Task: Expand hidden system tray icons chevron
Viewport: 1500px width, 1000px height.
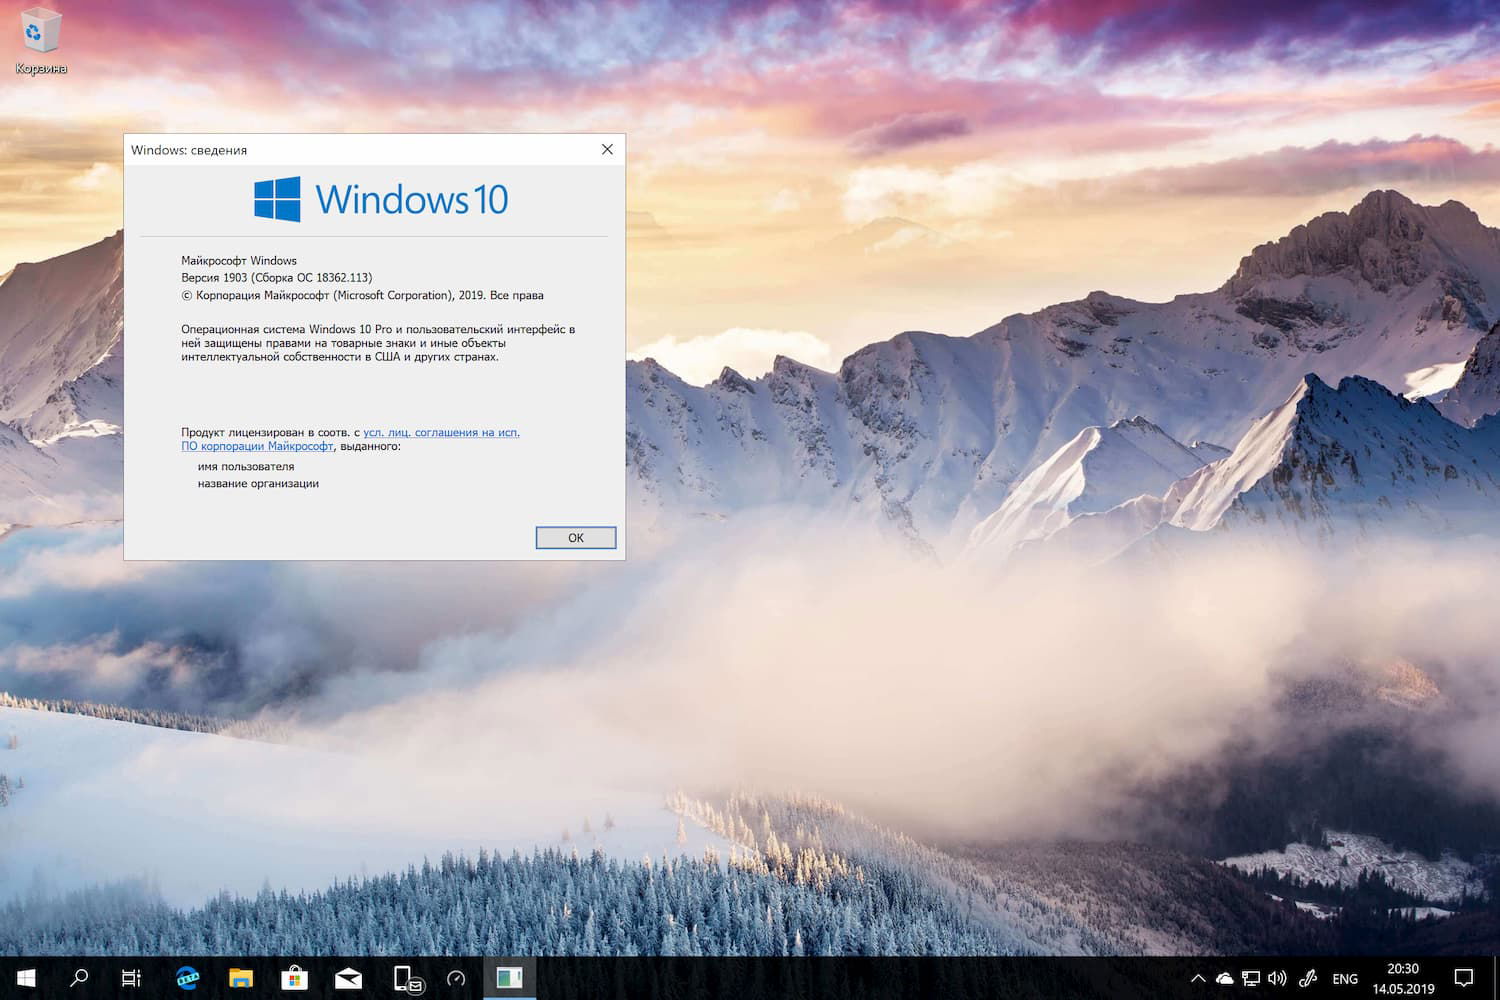Action: click(x=1197, y=978)
